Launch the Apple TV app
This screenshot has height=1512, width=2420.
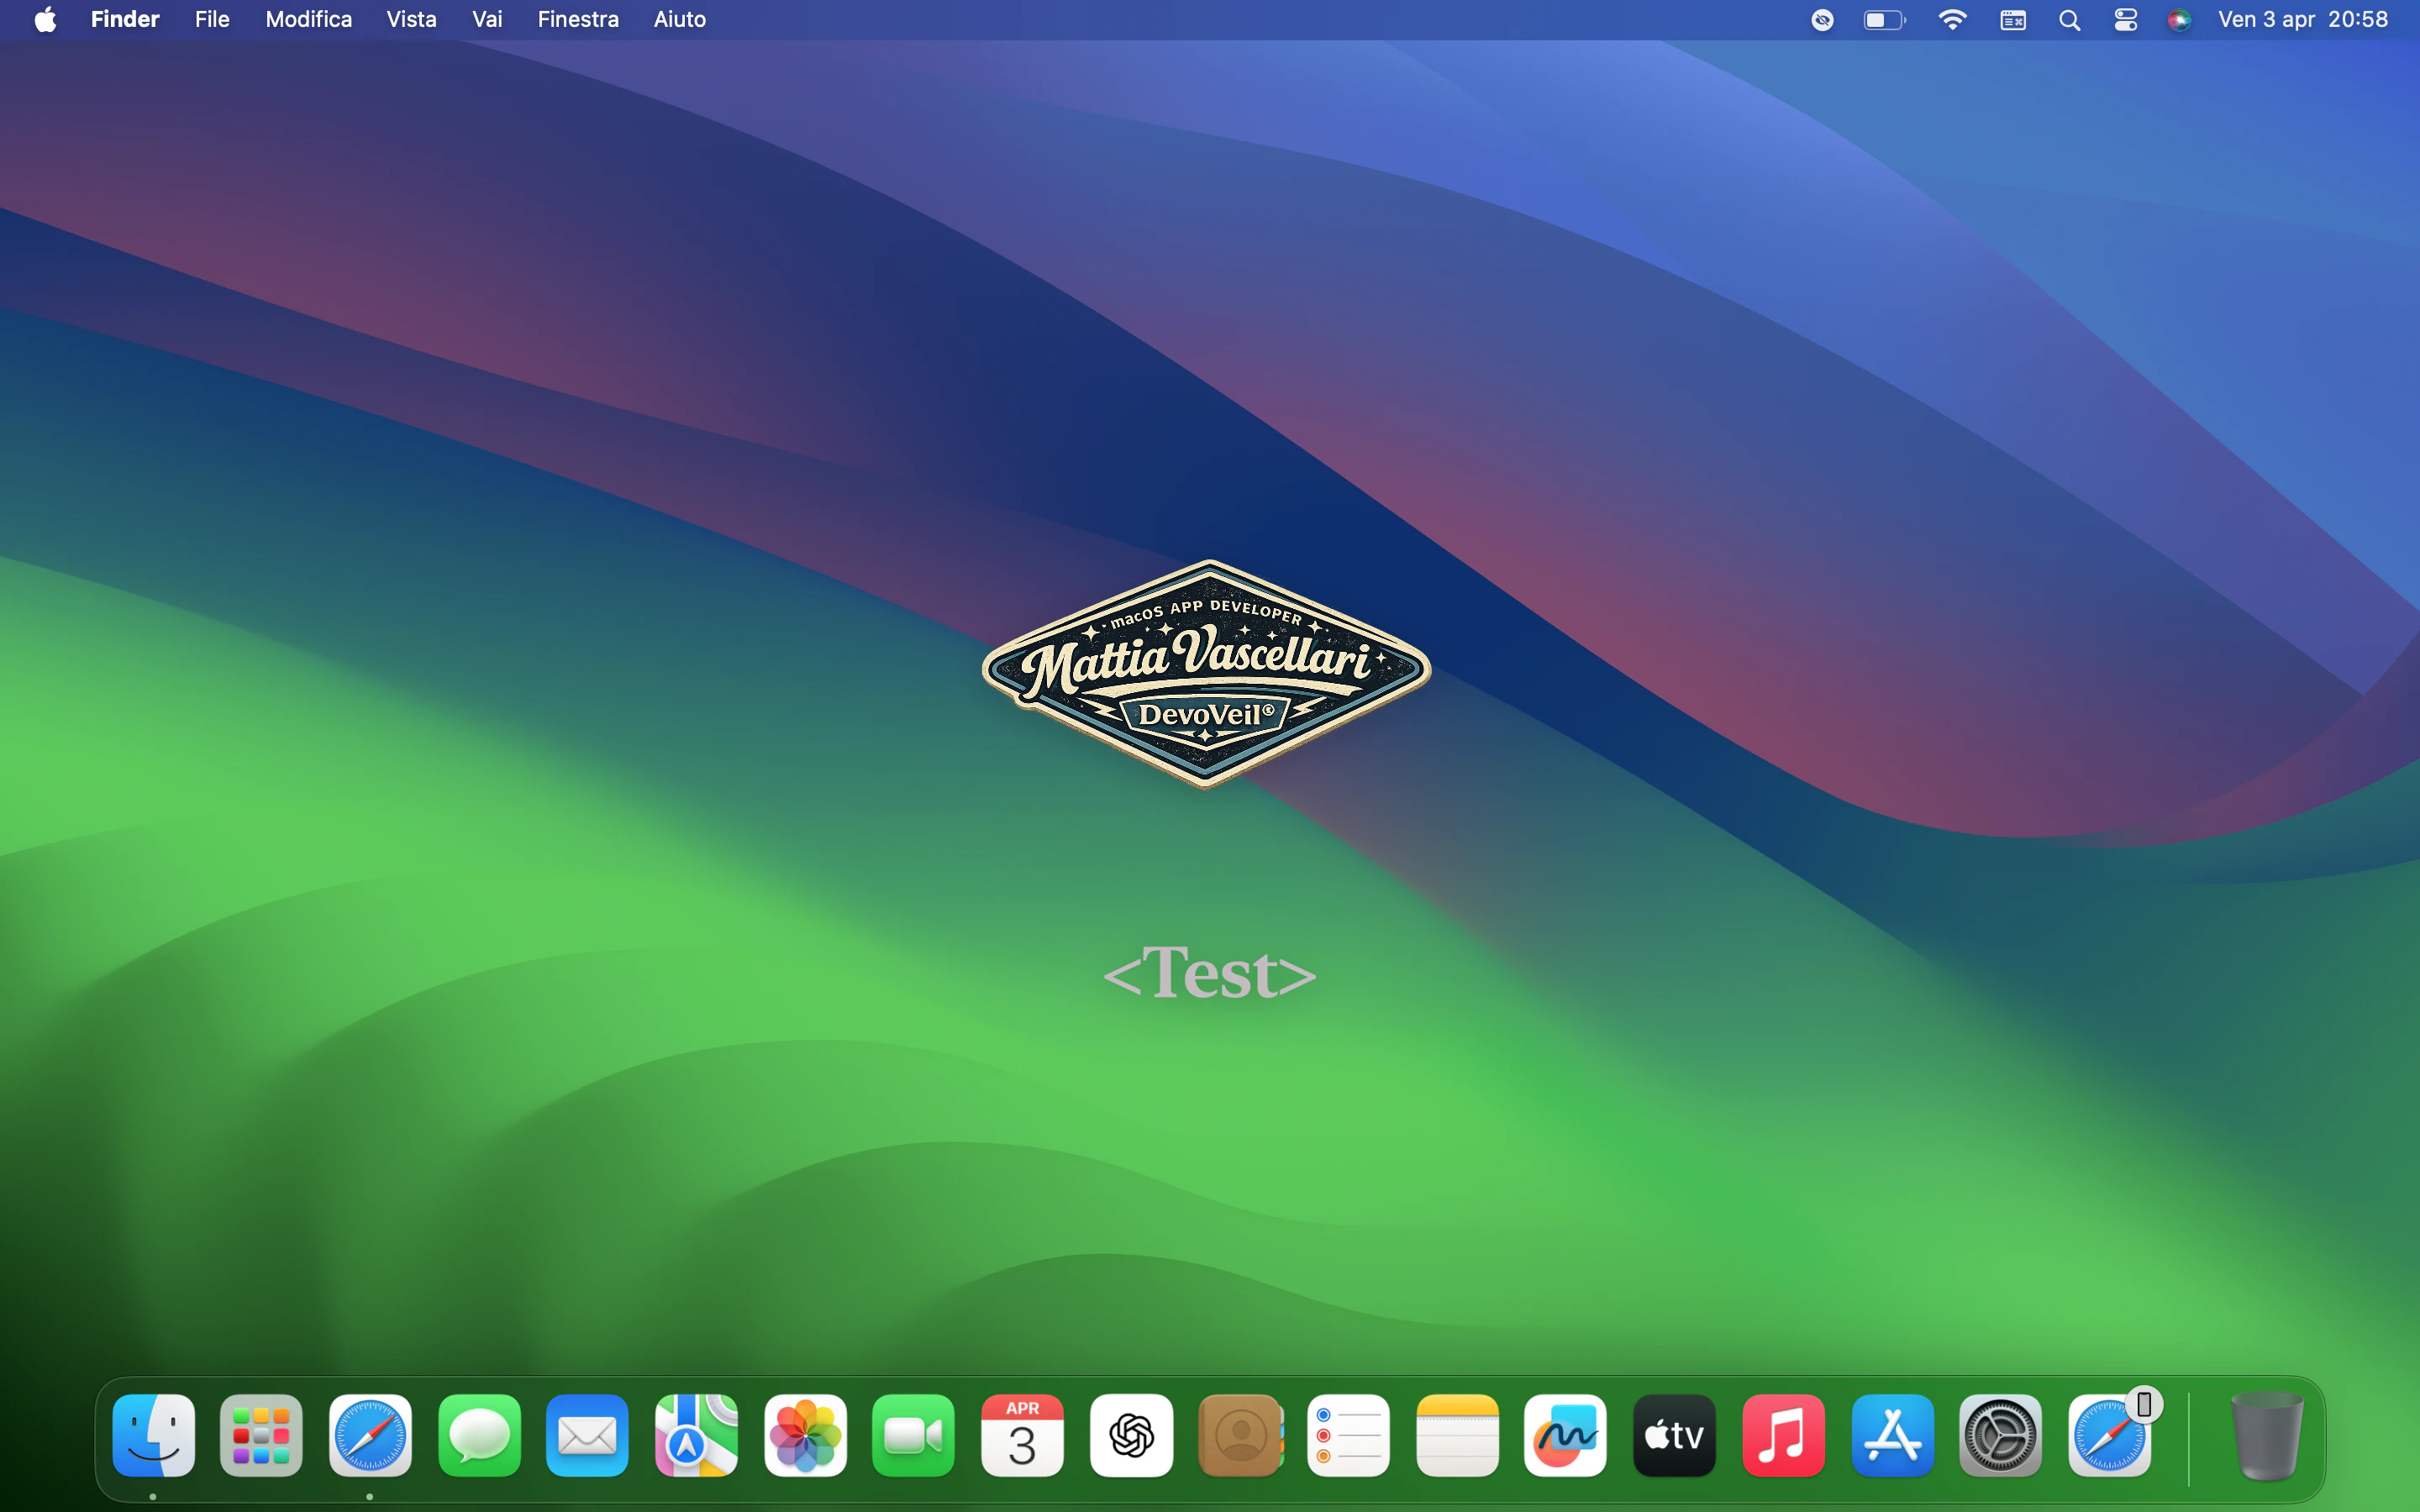point(1674,1436)
